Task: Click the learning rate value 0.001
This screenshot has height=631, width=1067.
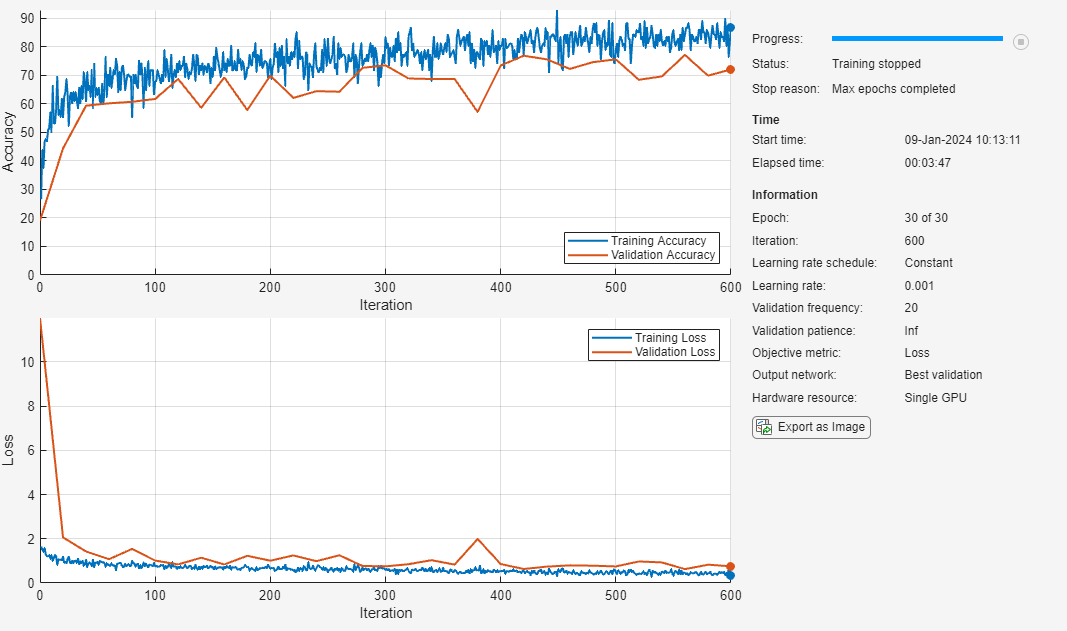Action: click(919, 286)
